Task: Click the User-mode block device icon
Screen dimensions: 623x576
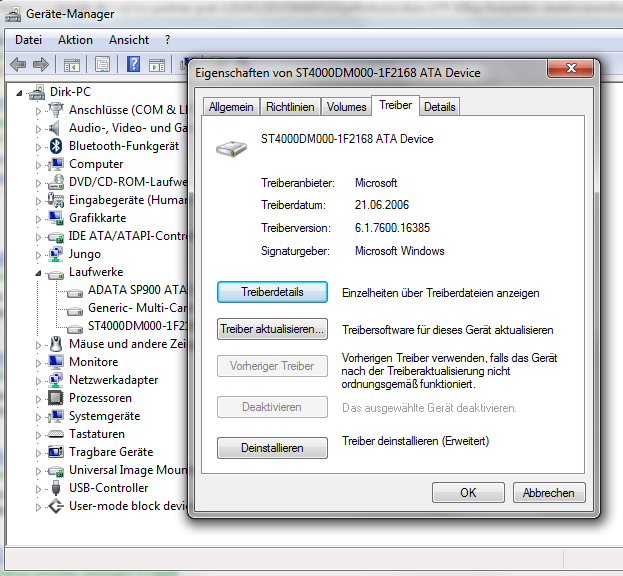Action: [56, 506]
